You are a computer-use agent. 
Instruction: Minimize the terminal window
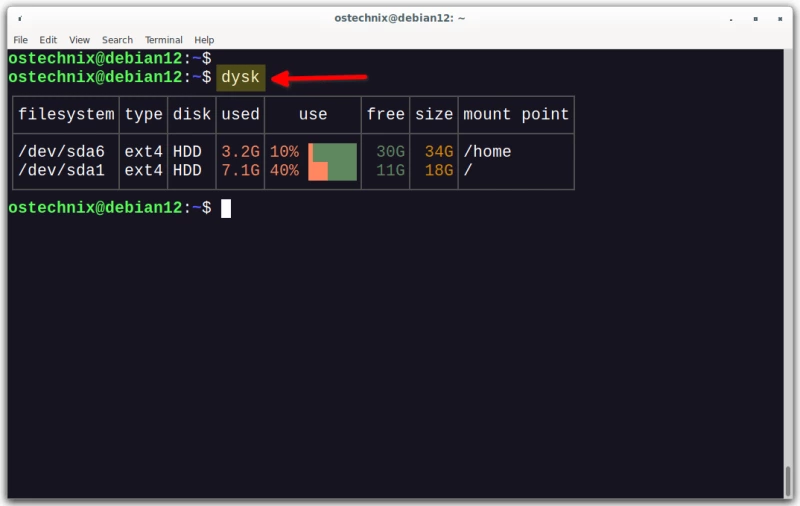point(731,19)
